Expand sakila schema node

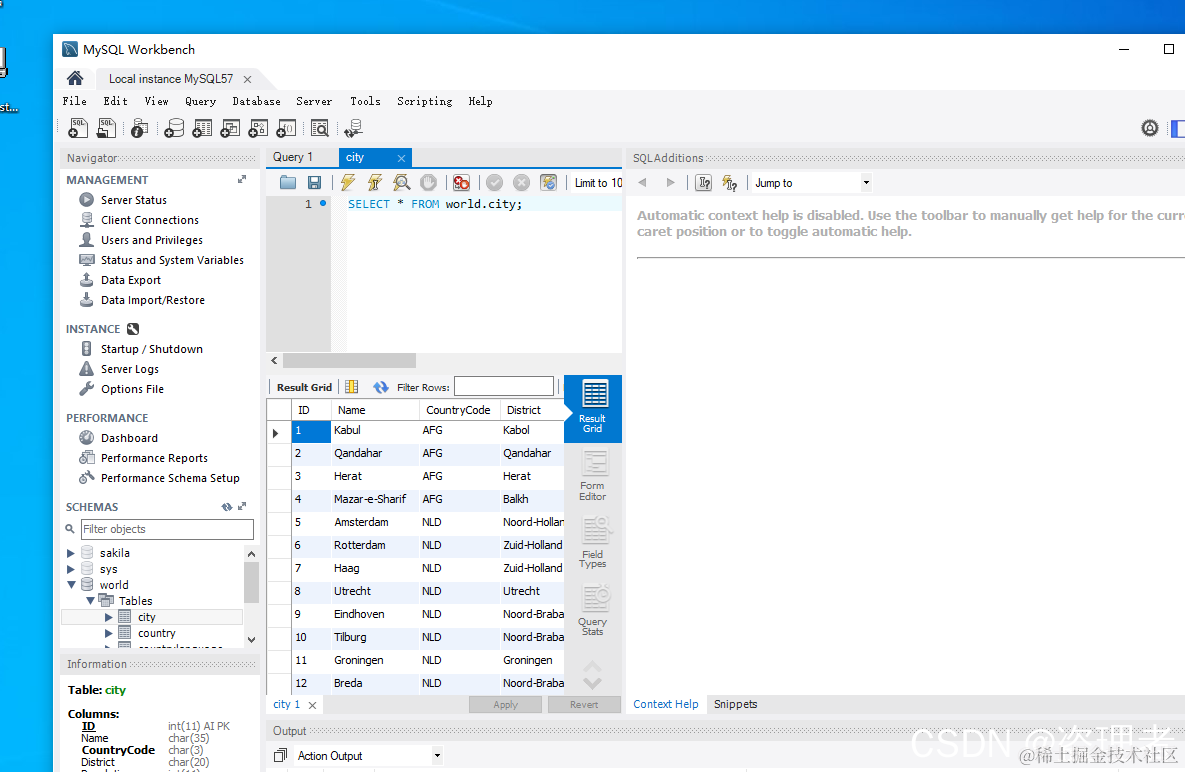[71, 553]
